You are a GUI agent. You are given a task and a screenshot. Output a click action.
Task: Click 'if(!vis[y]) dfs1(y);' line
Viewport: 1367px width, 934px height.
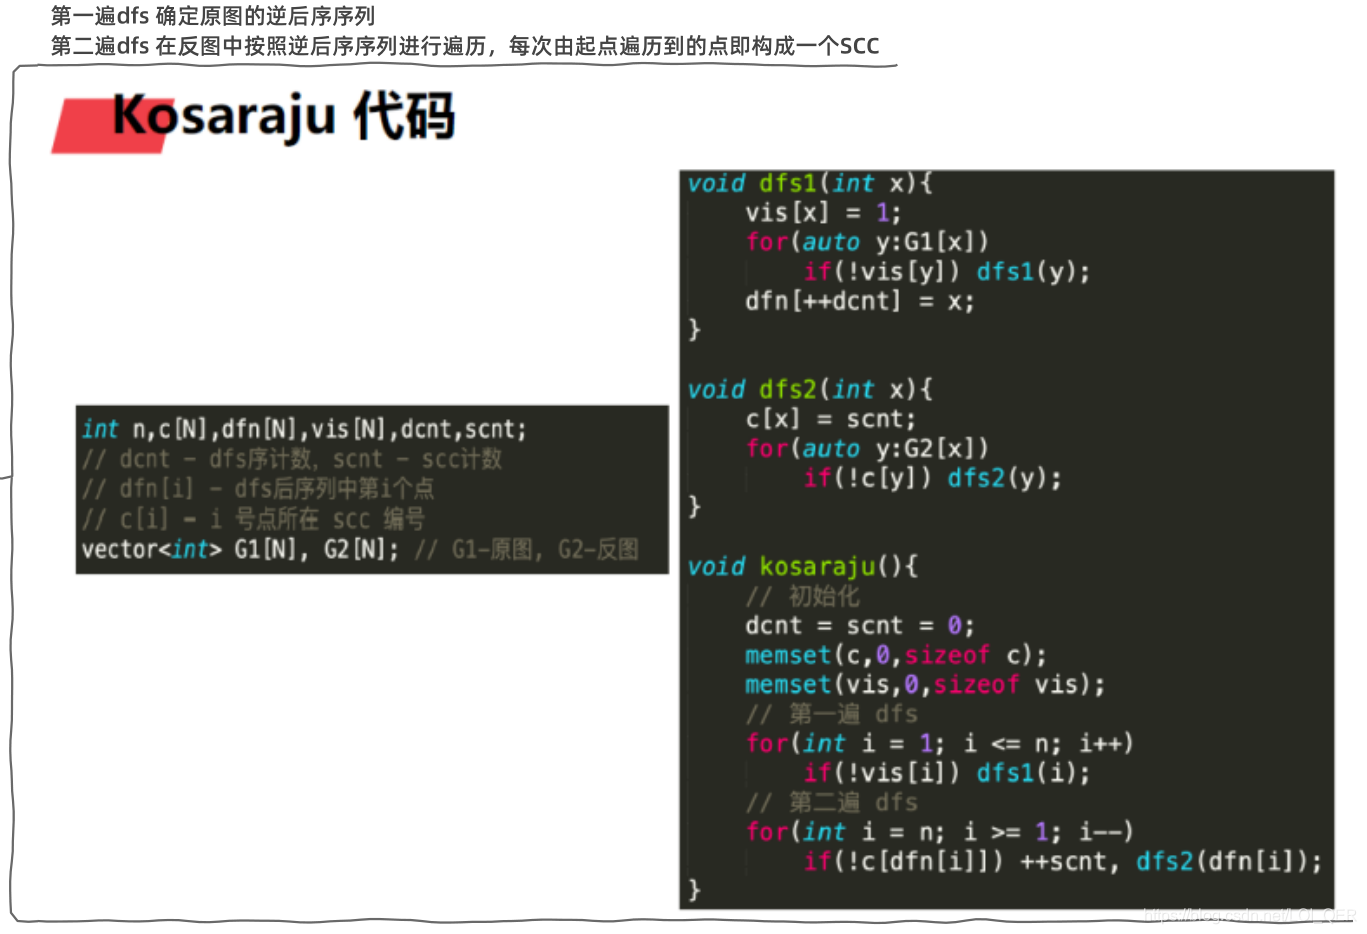[x=947, y=271]
